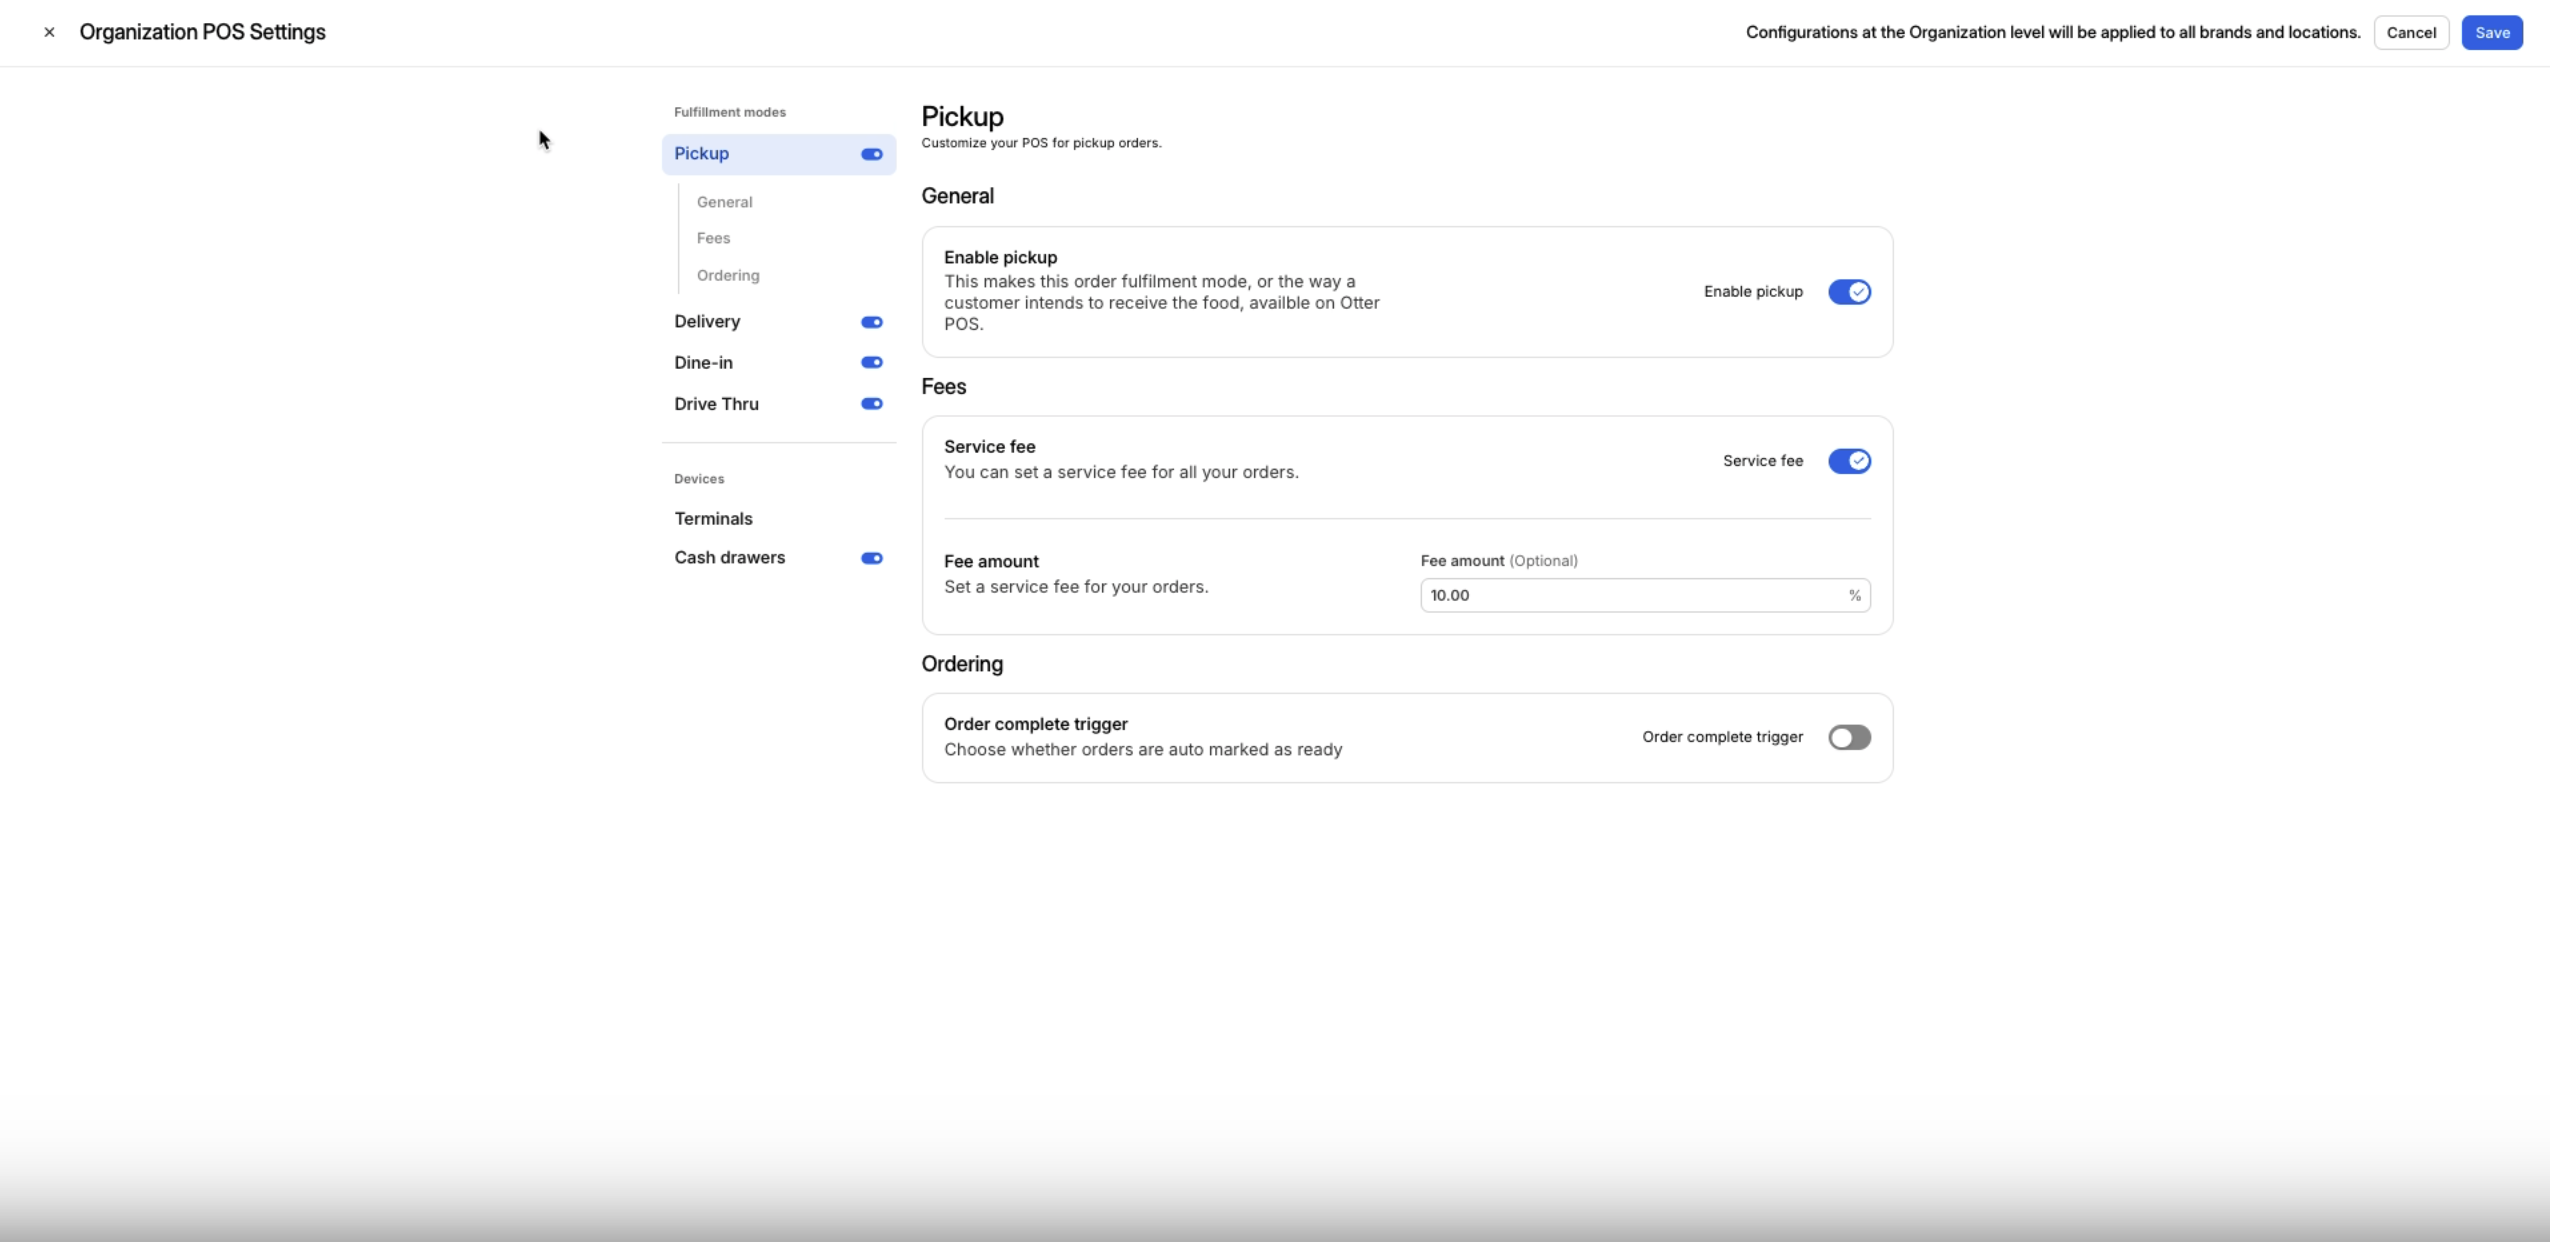Enable the Order complete trigger toggle
The height and width of the screenshot is (1242, 2550).
point(1849,737)
